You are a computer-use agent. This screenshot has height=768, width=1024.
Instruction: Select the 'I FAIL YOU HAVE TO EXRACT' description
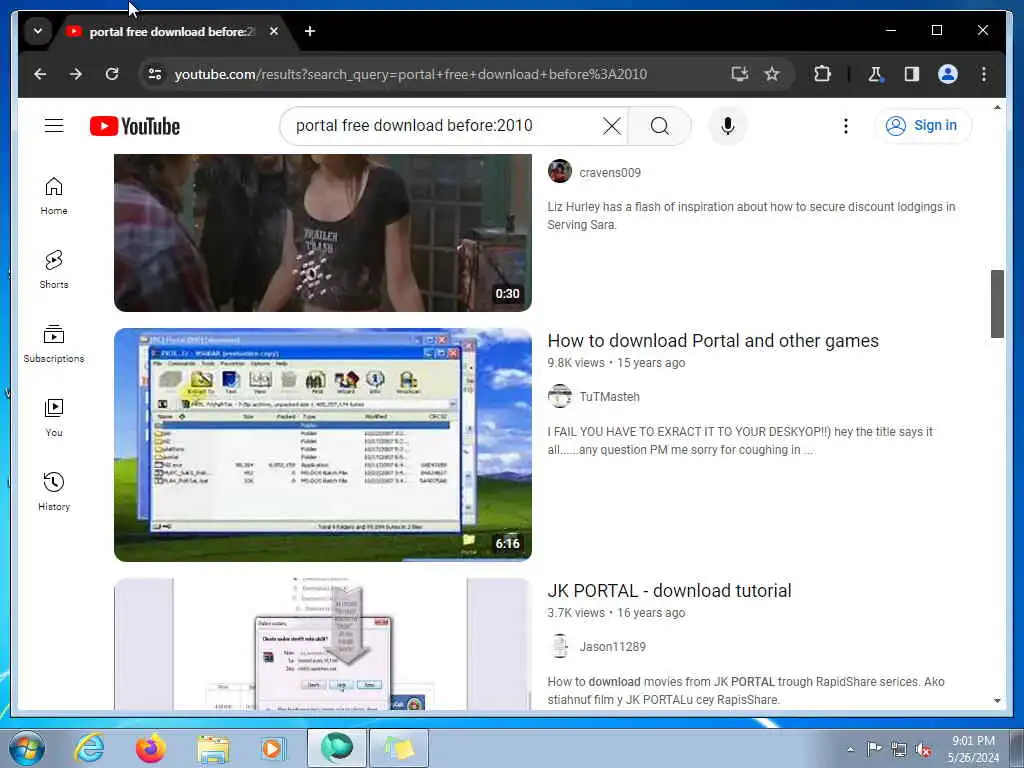click(741, 441)
